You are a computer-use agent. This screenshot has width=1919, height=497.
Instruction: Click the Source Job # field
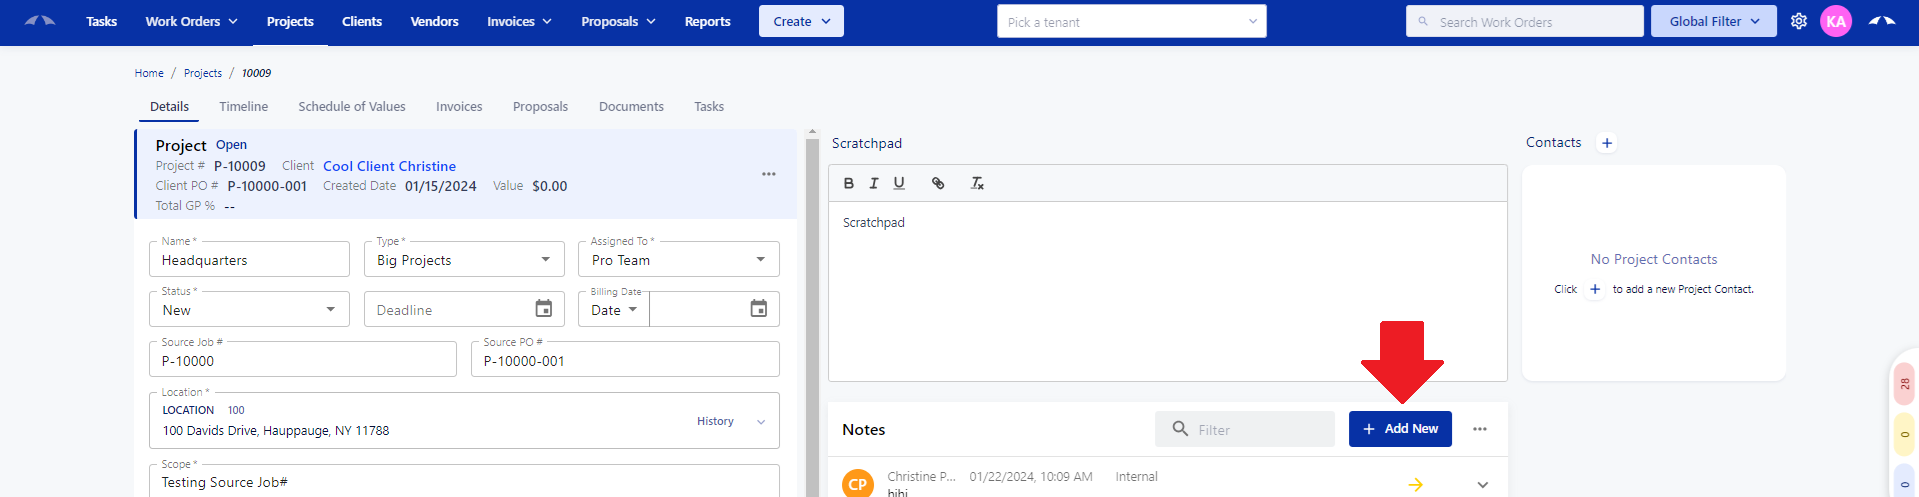tap(303, 360)
